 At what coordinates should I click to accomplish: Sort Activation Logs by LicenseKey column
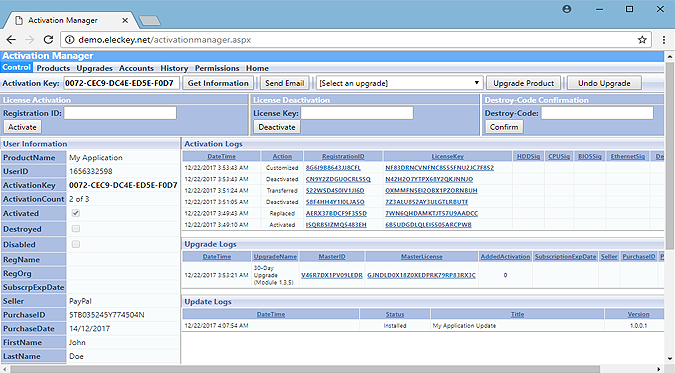click(448, 156)
